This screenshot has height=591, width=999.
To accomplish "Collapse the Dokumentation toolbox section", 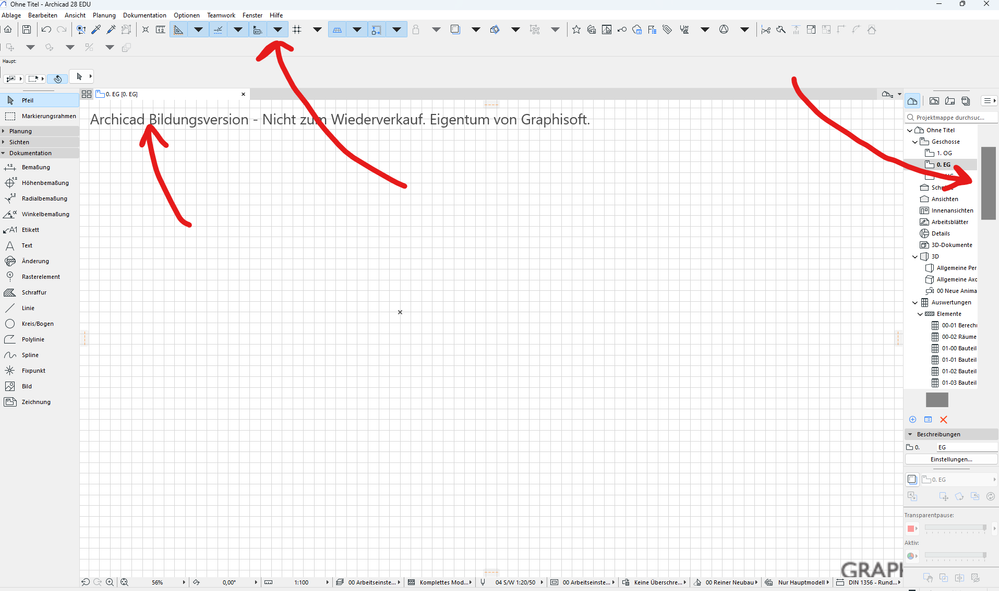I will click(x=40, y=153).
